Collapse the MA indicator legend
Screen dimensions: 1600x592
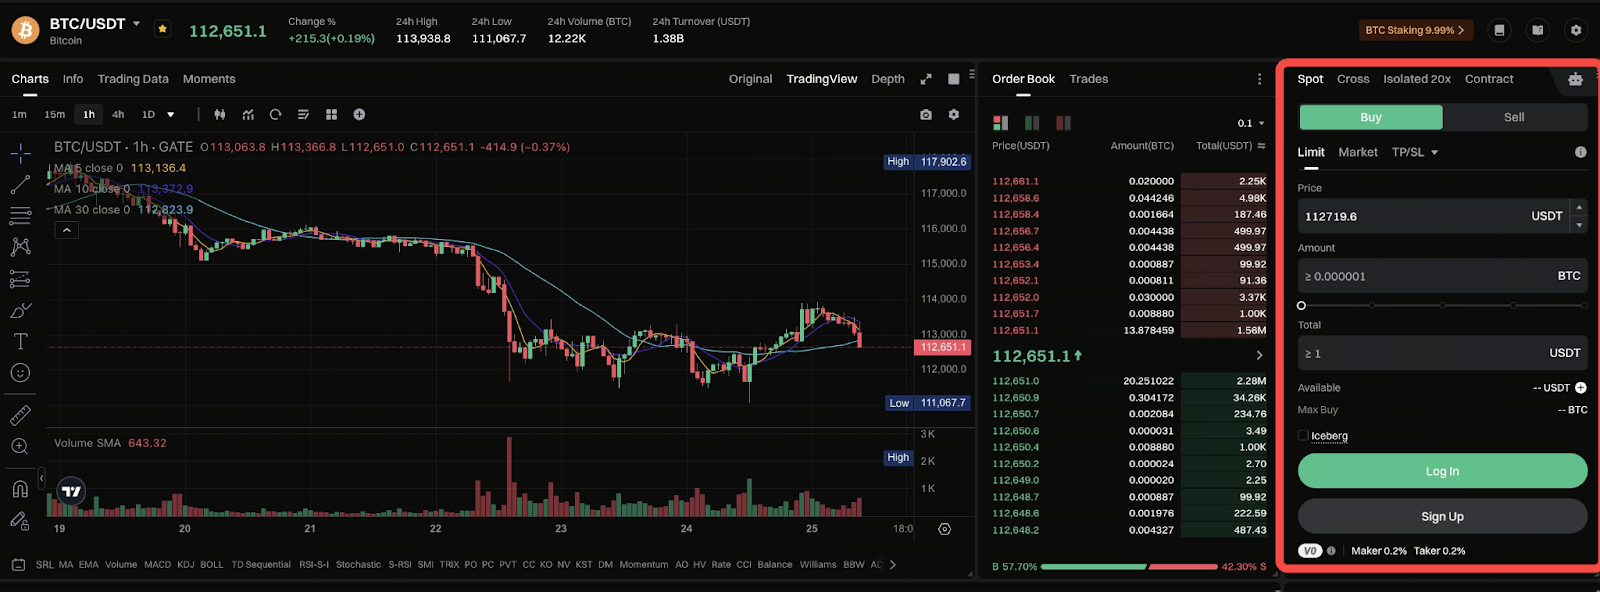(66, 230)
